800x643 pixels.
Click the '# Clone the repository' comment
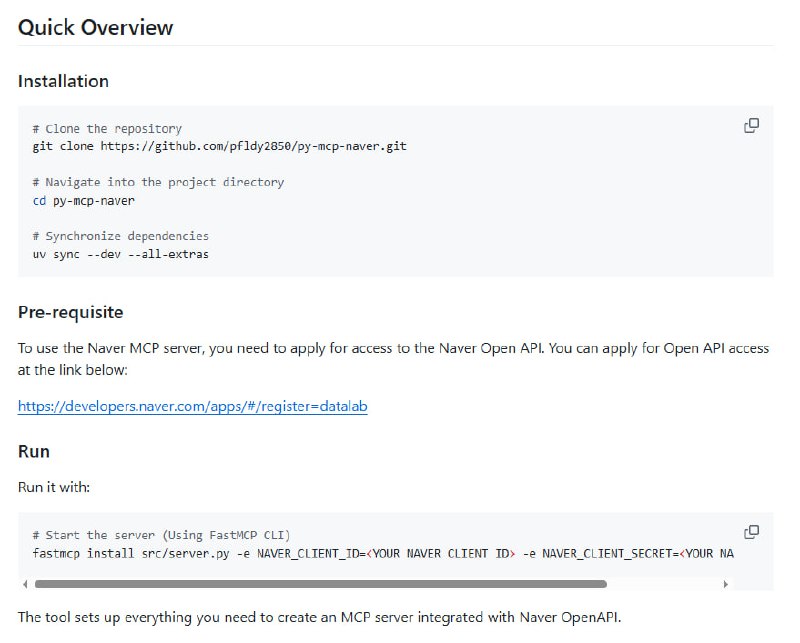(107, 129)
